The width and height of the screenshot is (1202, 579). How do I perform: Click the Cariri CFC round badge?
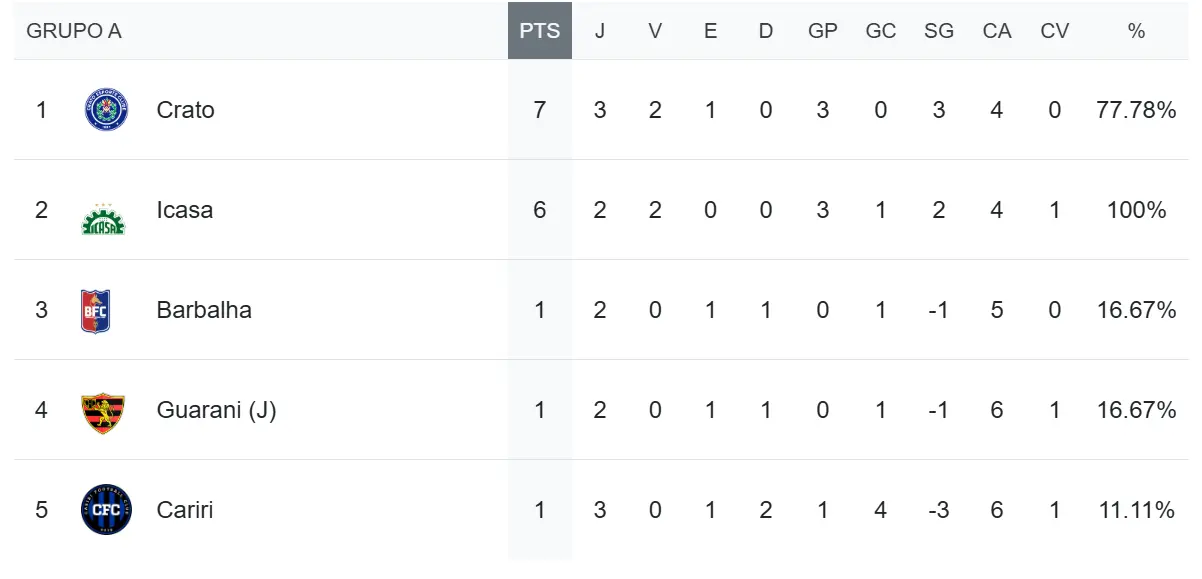[106, 510]
